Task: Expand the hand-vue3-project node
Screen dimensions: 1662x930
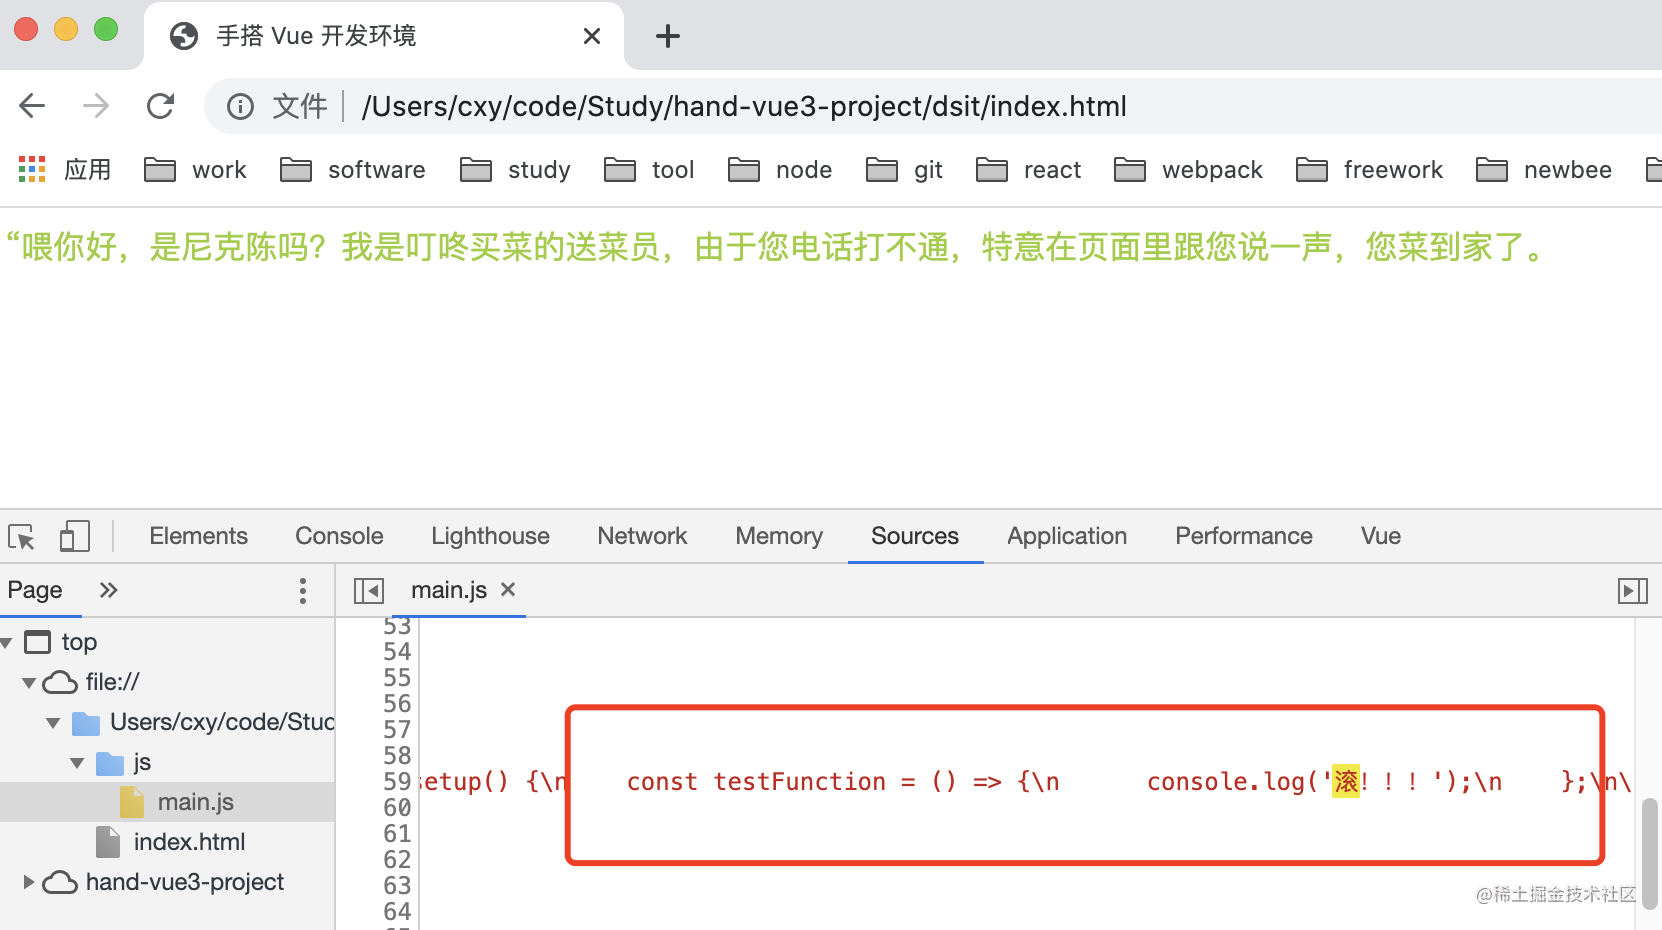Action: (x=29, y=882)
